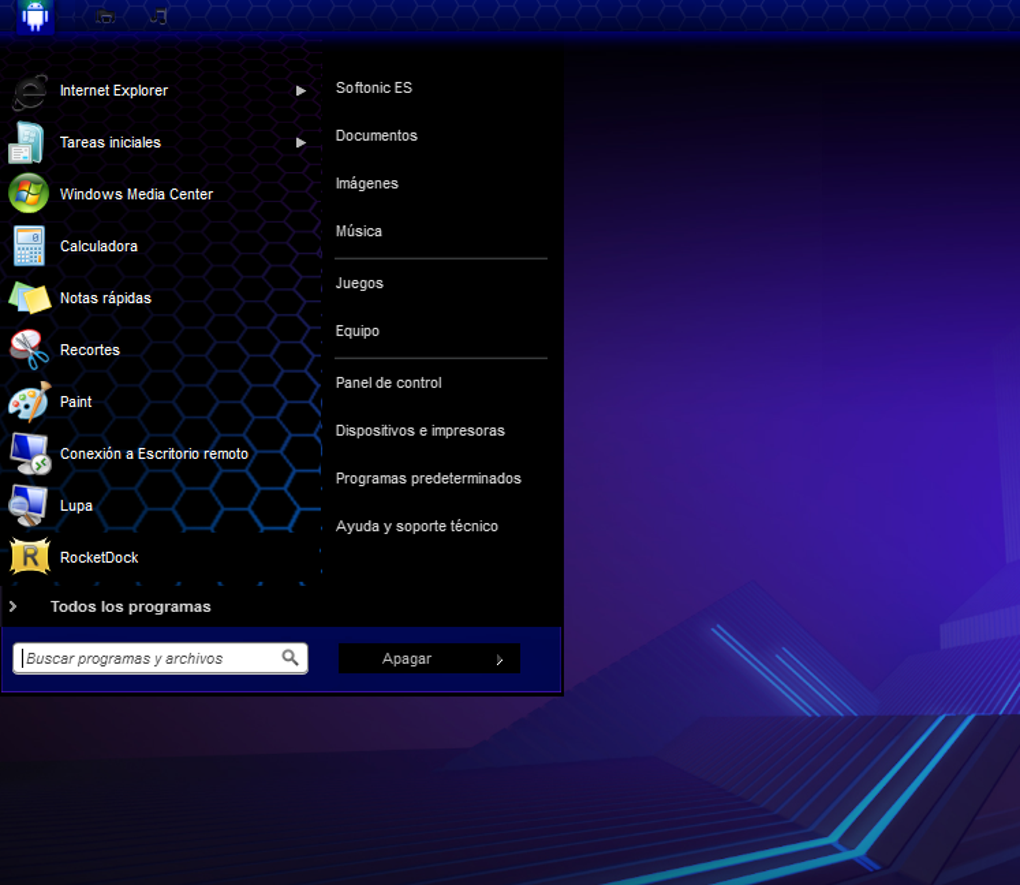Open Ayuda y soporte técnico
The height and width of the screenshot is (885, 1020).
point(417,526)
